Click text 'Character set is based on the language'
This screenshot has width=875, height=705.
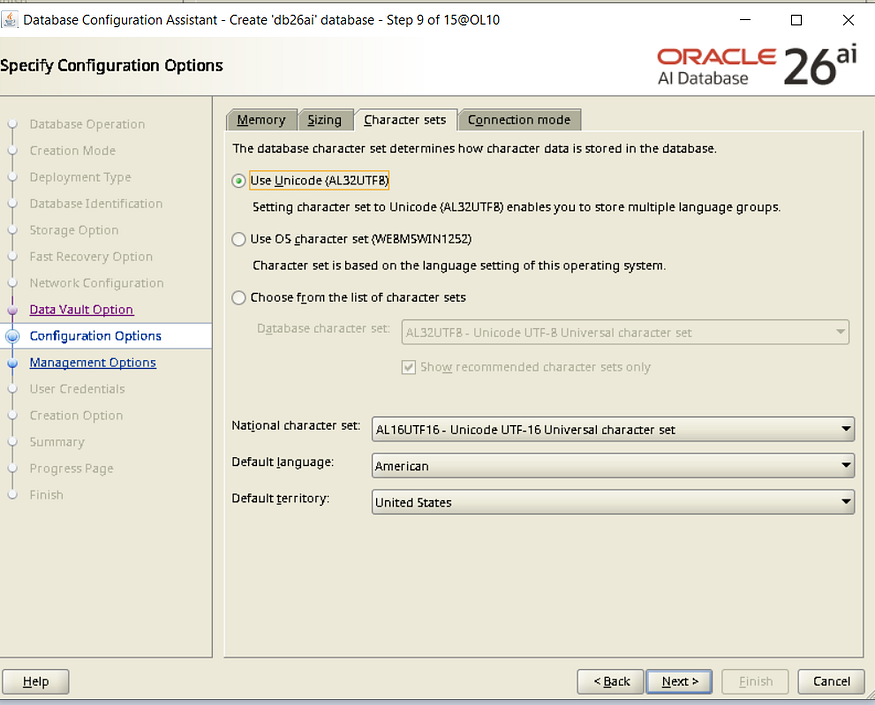coord(459,266)
